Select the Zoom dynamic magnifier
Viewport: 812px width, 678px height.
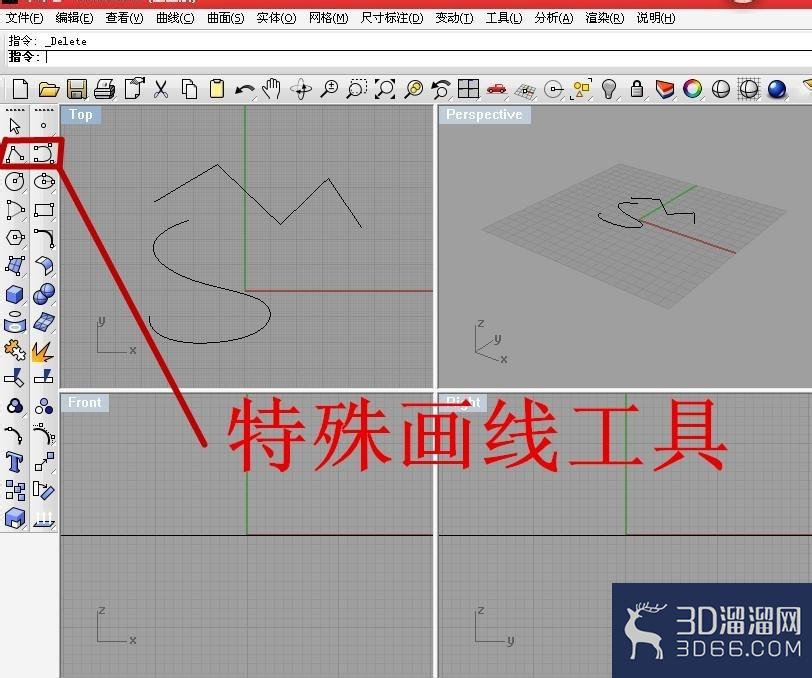(329, 89)
